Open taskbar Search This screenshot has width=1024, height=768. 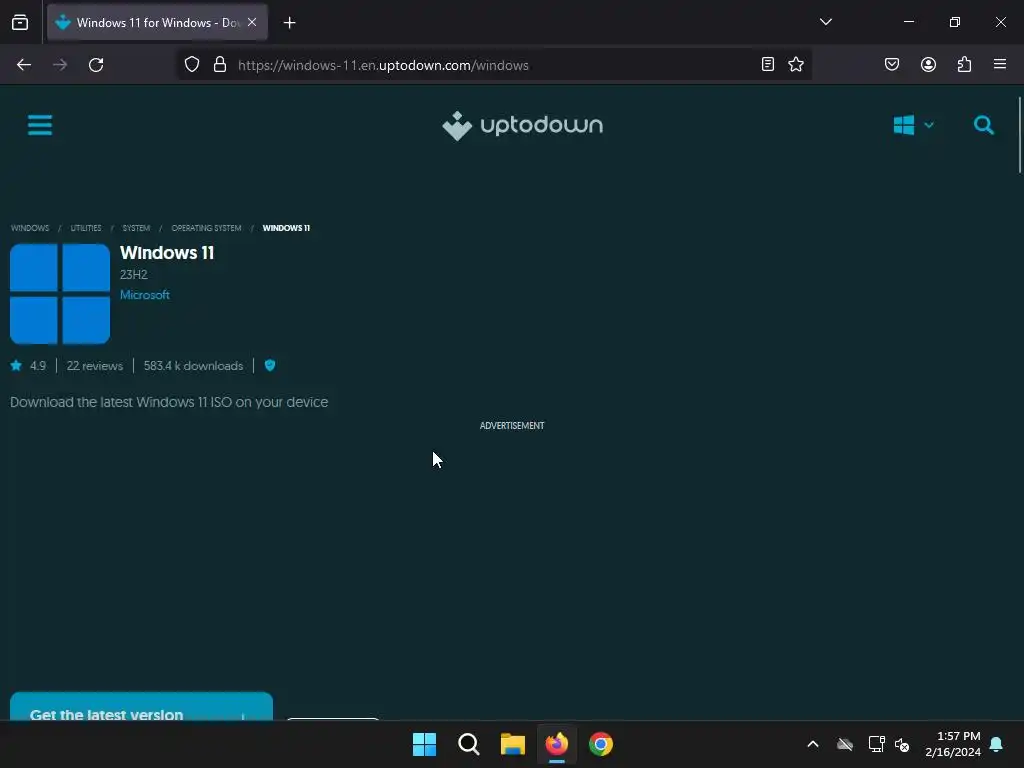[469, 744]
